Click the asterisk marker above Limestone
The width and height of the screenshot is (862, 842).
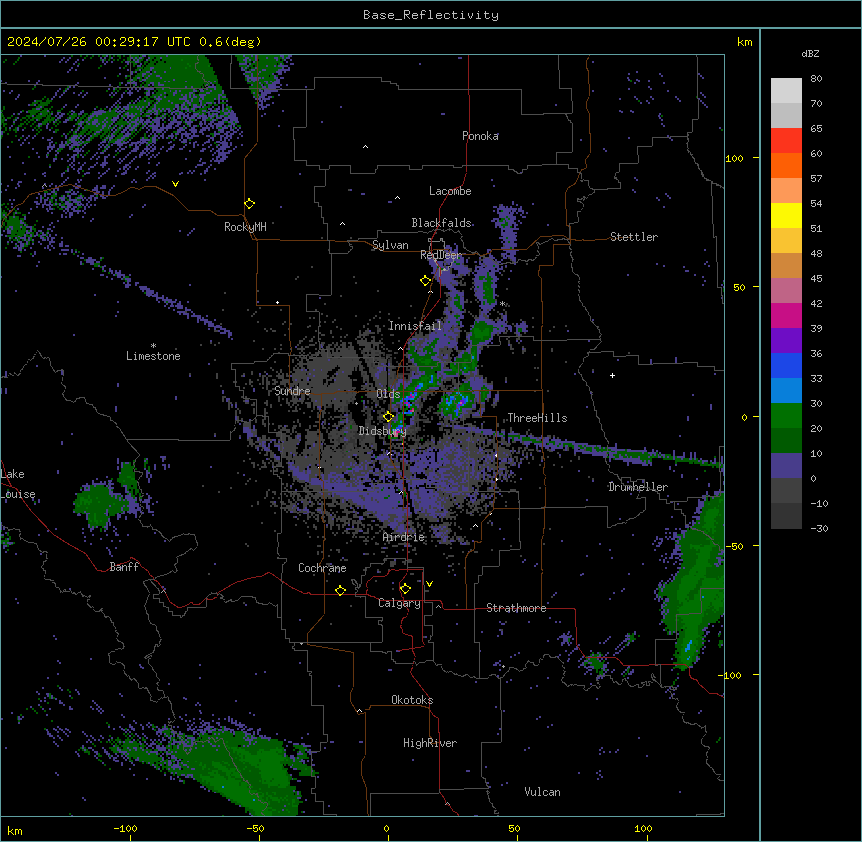pos(153,346)
